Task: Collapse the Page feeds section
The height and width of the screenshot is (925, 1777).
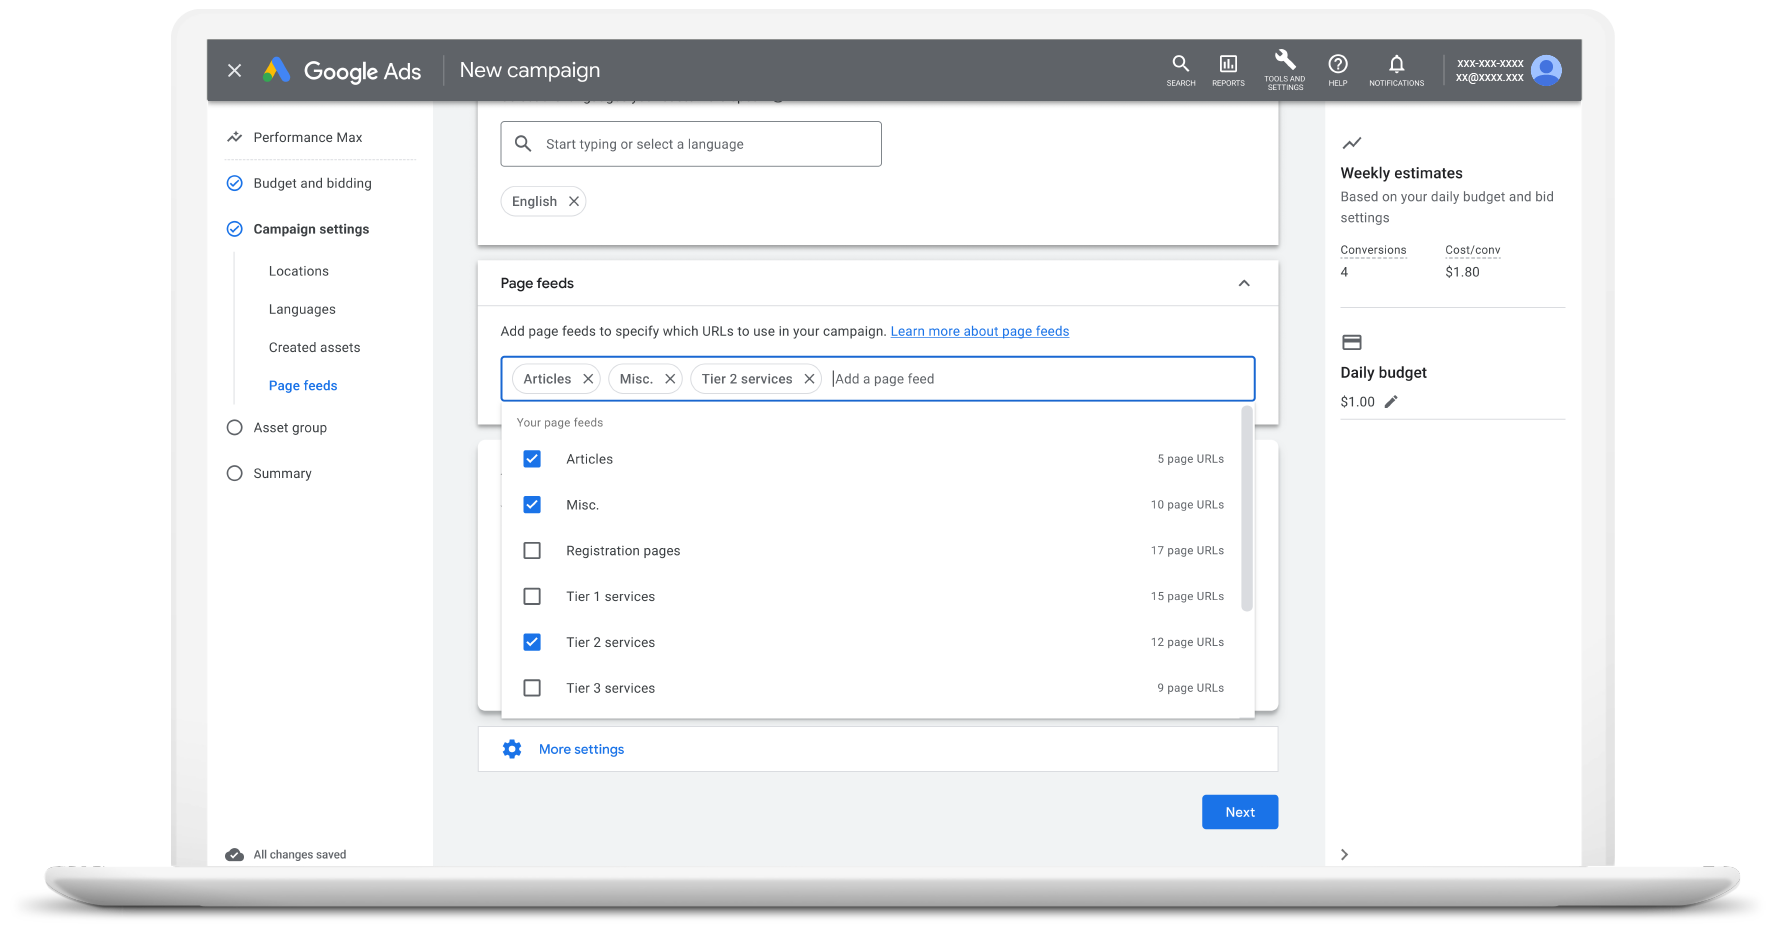Action: point(1244,283)
